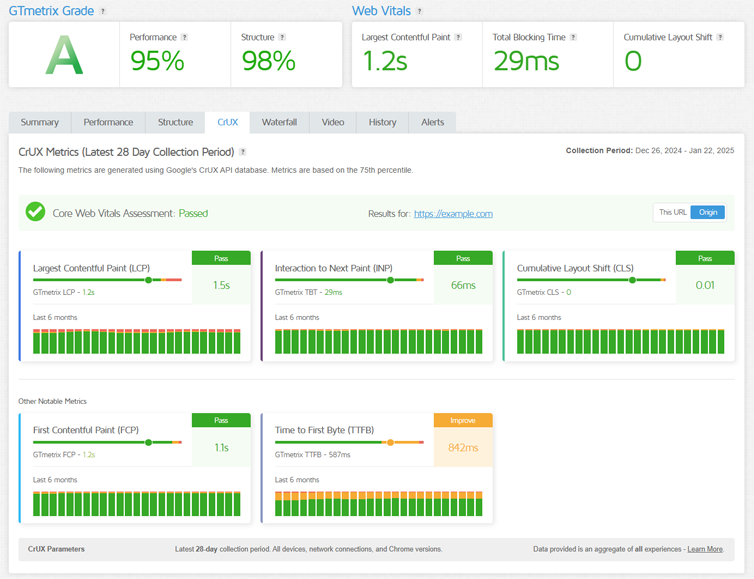
Task: Click the 29ms Total Blocking Time value
Action: point(527,61)
